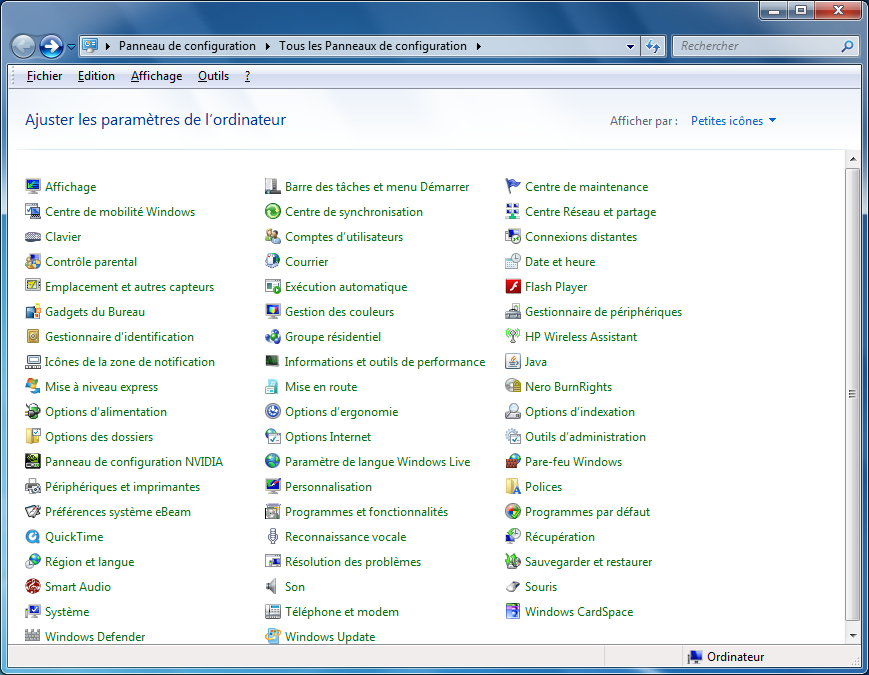Open the Smart Audio icon
869x675 pixels.
tap(33, 586)
